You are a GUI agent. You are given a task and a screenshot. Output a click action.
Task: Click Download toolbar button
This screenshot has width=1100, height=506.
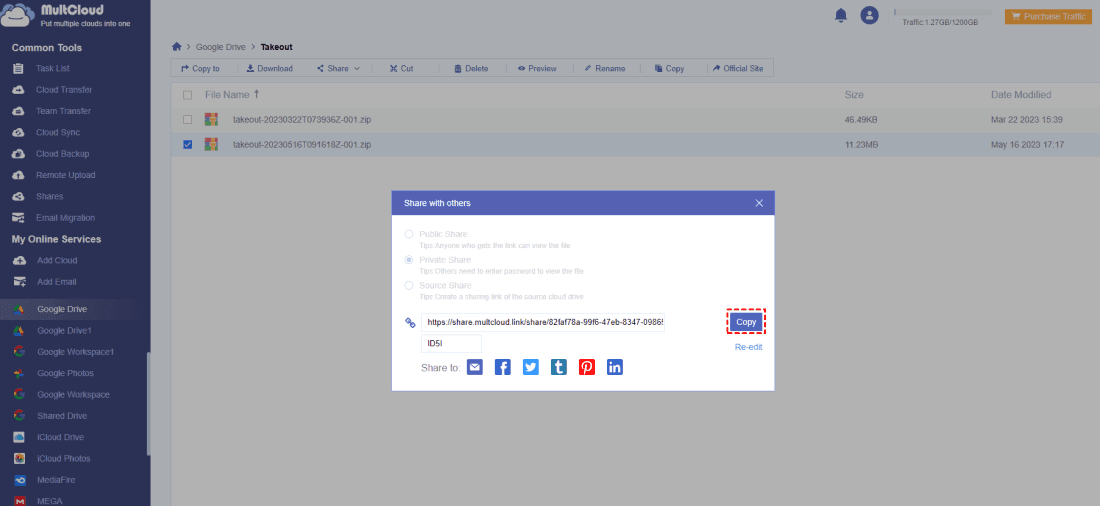point(269,69)
